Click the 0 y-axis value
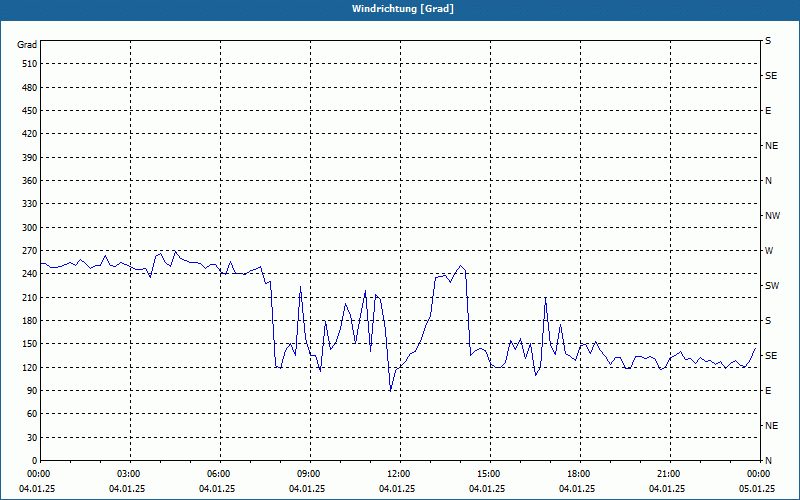Image resolution: width=800 pixels, height=500 pixels. 35,461
